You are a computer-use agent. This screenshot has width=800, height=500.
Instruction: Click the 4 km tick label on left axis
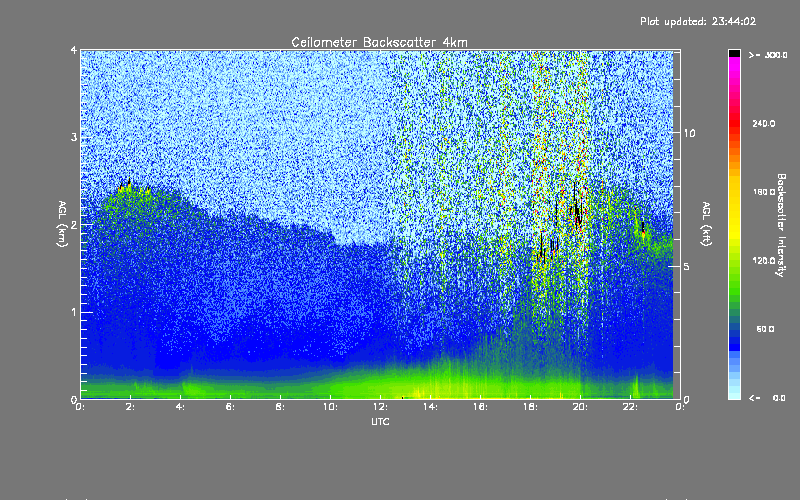74,51
